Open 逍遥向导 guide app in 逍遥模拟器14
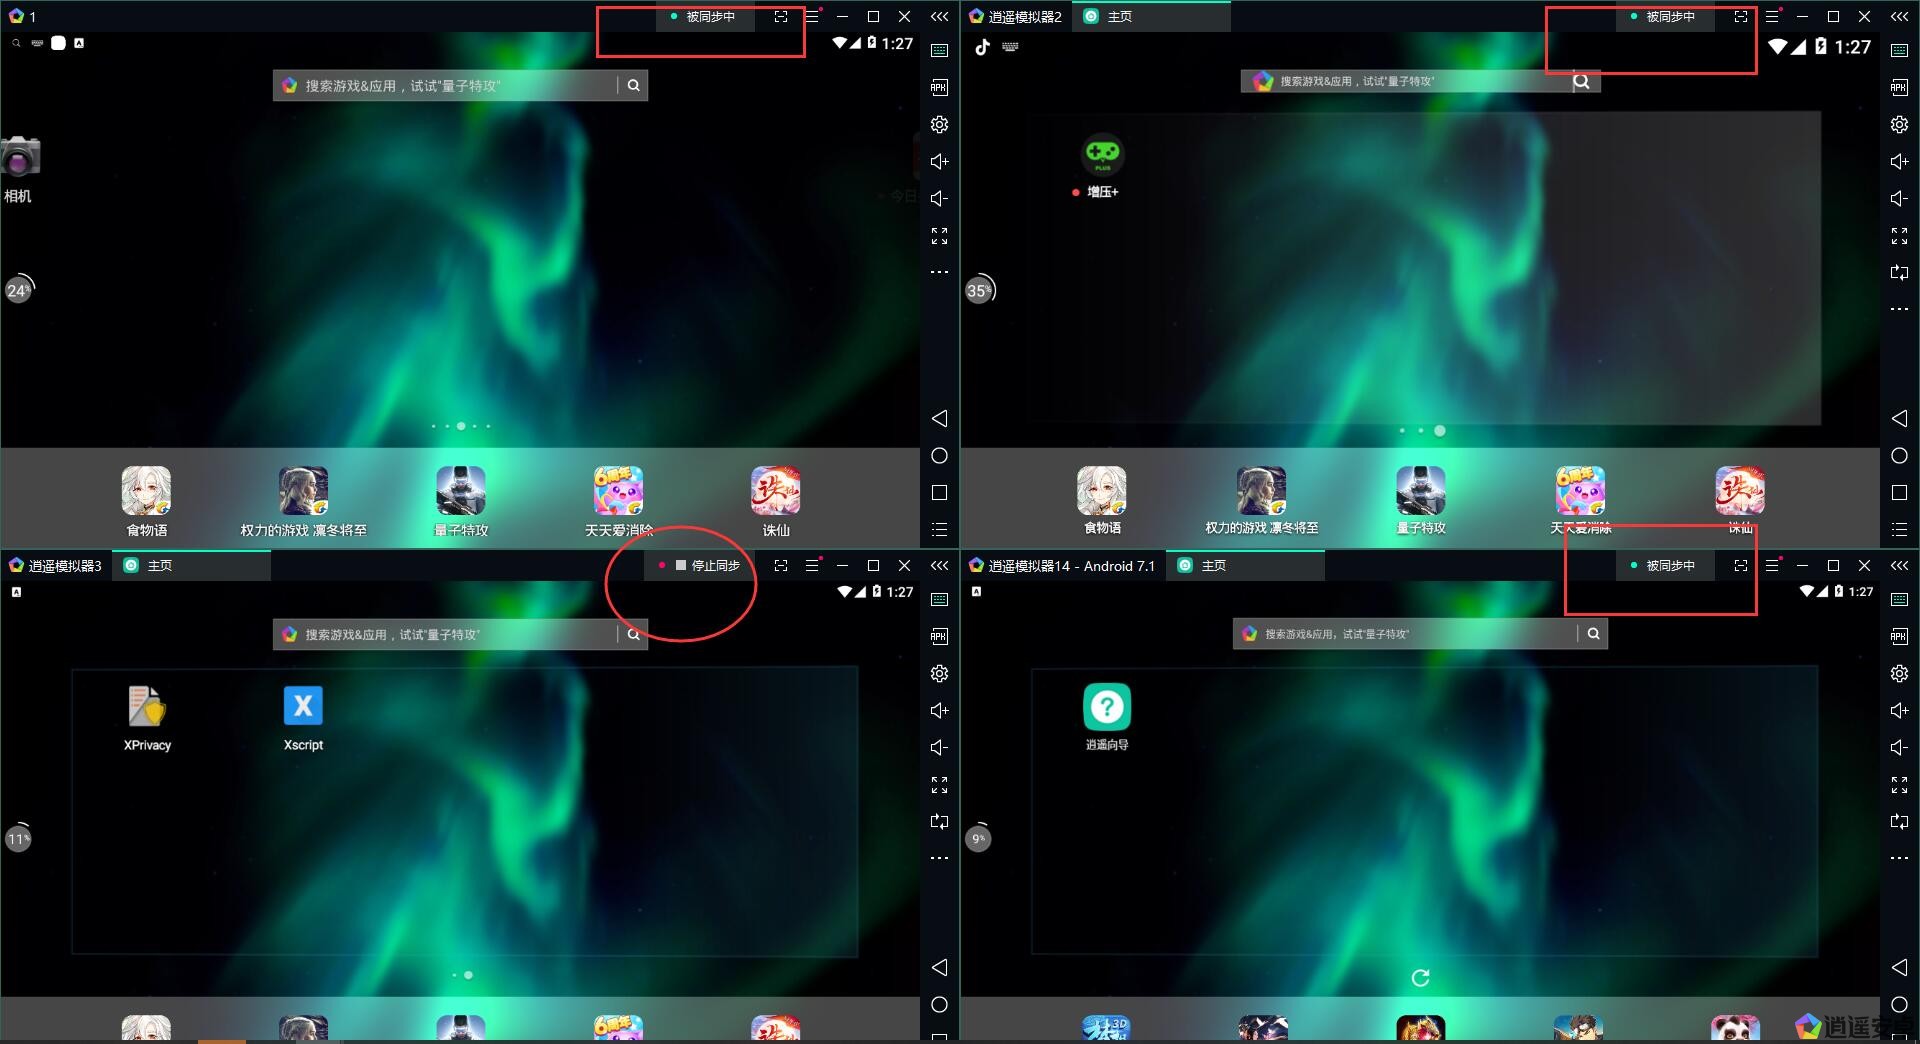1920x1044 pixels. [1106, 708]
